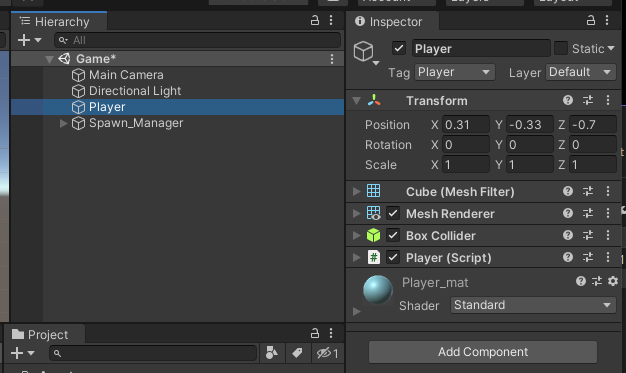This screenshot has height=373, width=626.
Task: Open the Project panel options menu
Action: [331, 333]
